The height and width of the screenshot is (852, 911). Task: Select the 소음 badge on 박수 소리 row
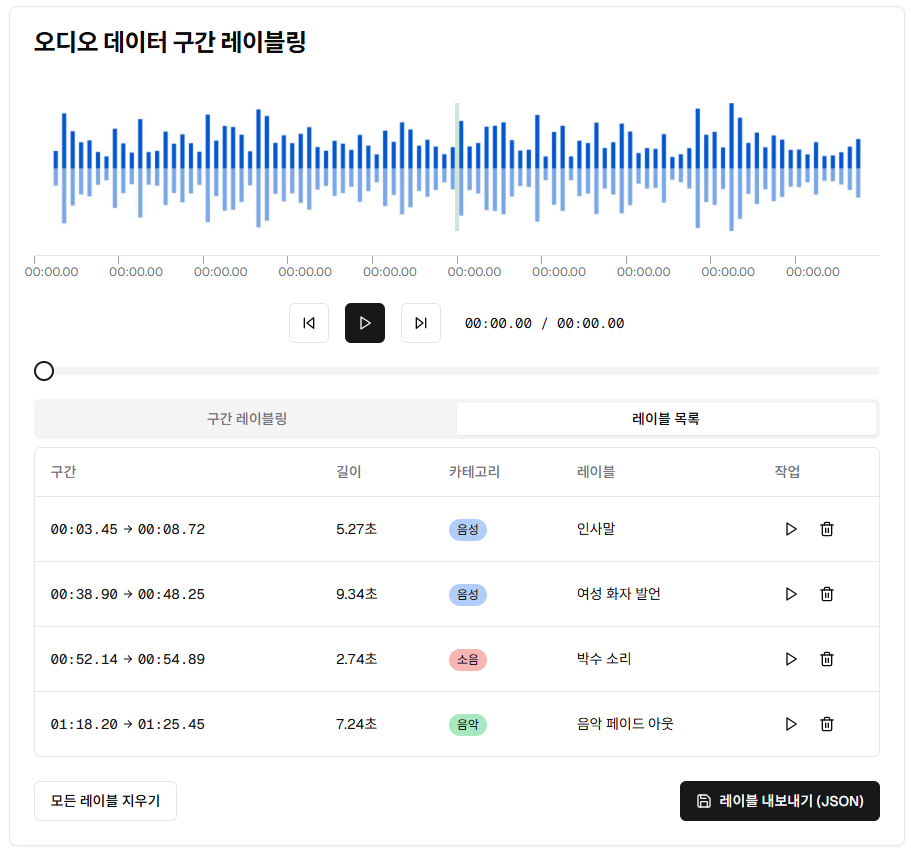coord(467,658)
